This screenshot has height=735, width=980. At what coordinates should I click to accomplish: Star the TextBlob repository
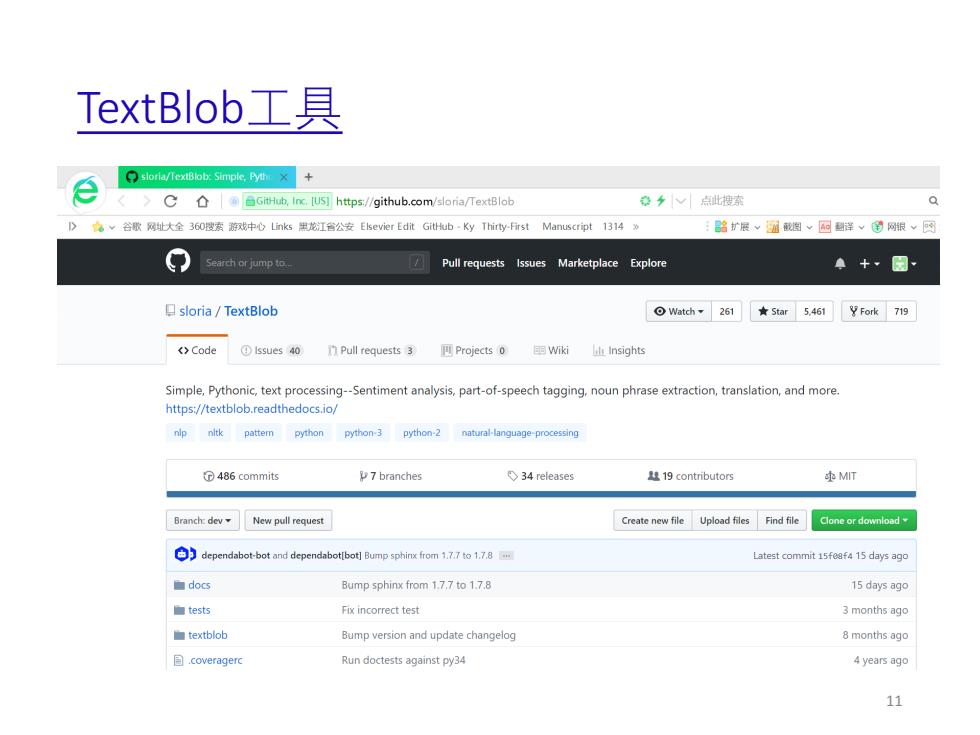pyautogui.click(x=773, y=311)
